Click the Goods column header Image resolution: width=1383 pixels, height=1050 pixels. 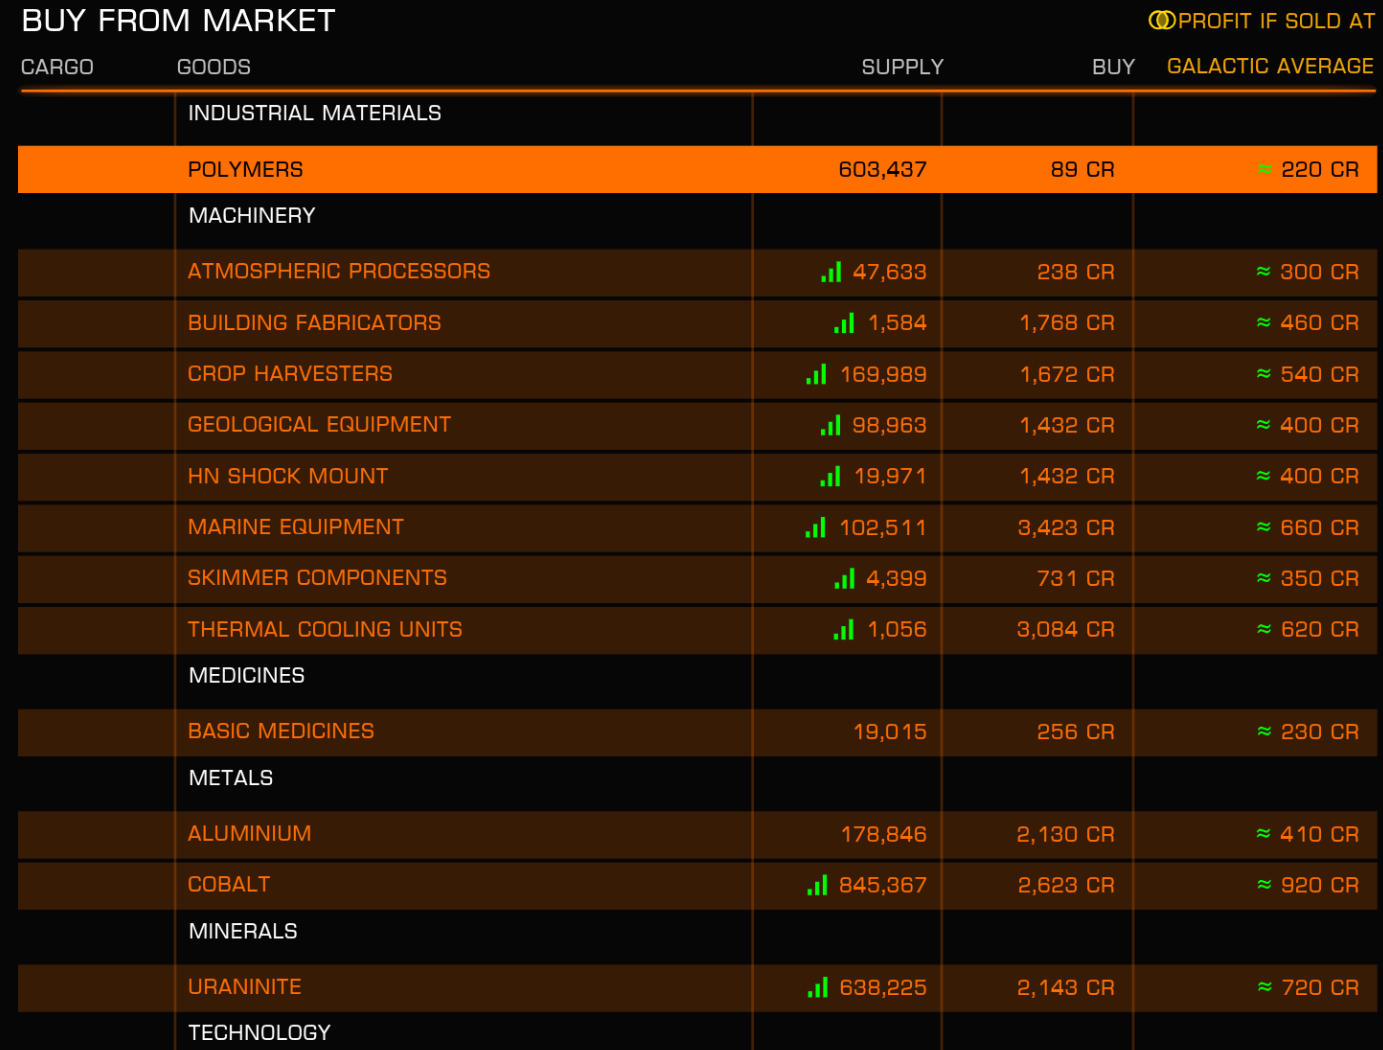214,67
